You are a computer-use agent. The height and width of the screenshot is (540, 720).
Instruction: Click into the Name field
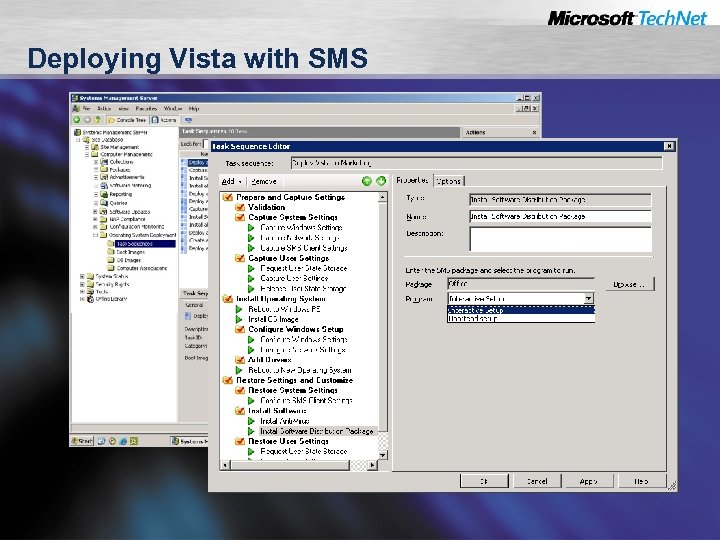(560, 216)
